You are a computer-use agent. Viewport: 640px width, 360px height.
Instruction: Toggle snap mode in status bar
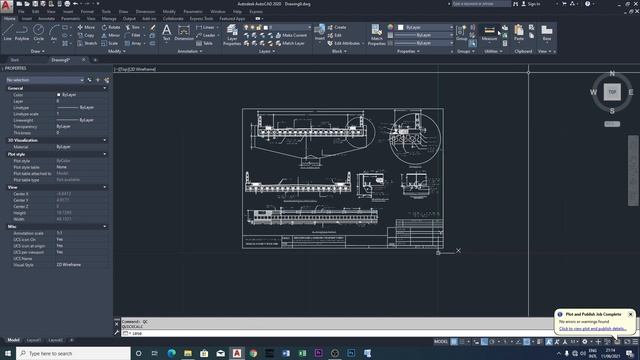(x=462, y=342)
